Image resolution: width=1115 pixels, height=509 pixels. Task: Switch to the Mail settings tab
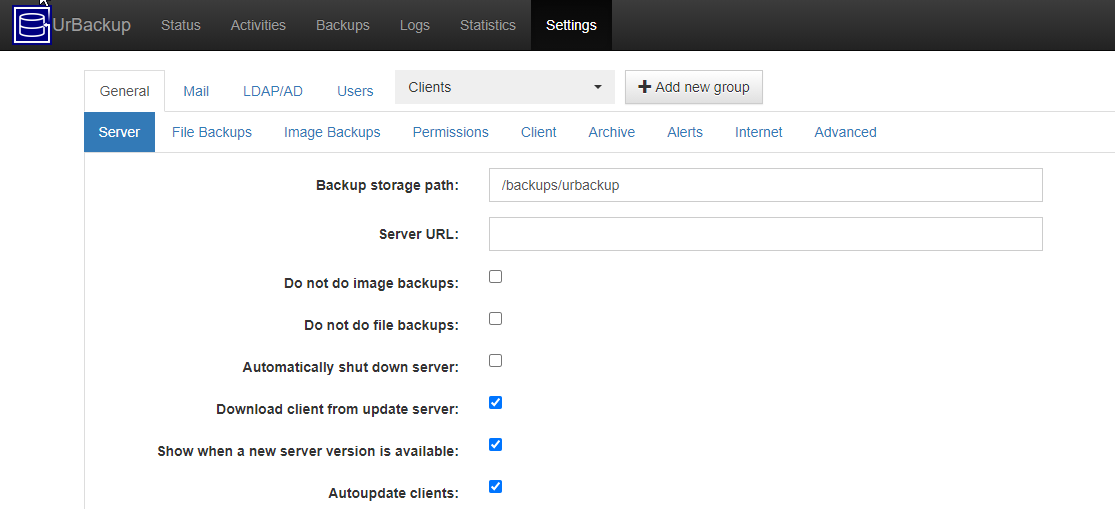[x=196, y=91]
